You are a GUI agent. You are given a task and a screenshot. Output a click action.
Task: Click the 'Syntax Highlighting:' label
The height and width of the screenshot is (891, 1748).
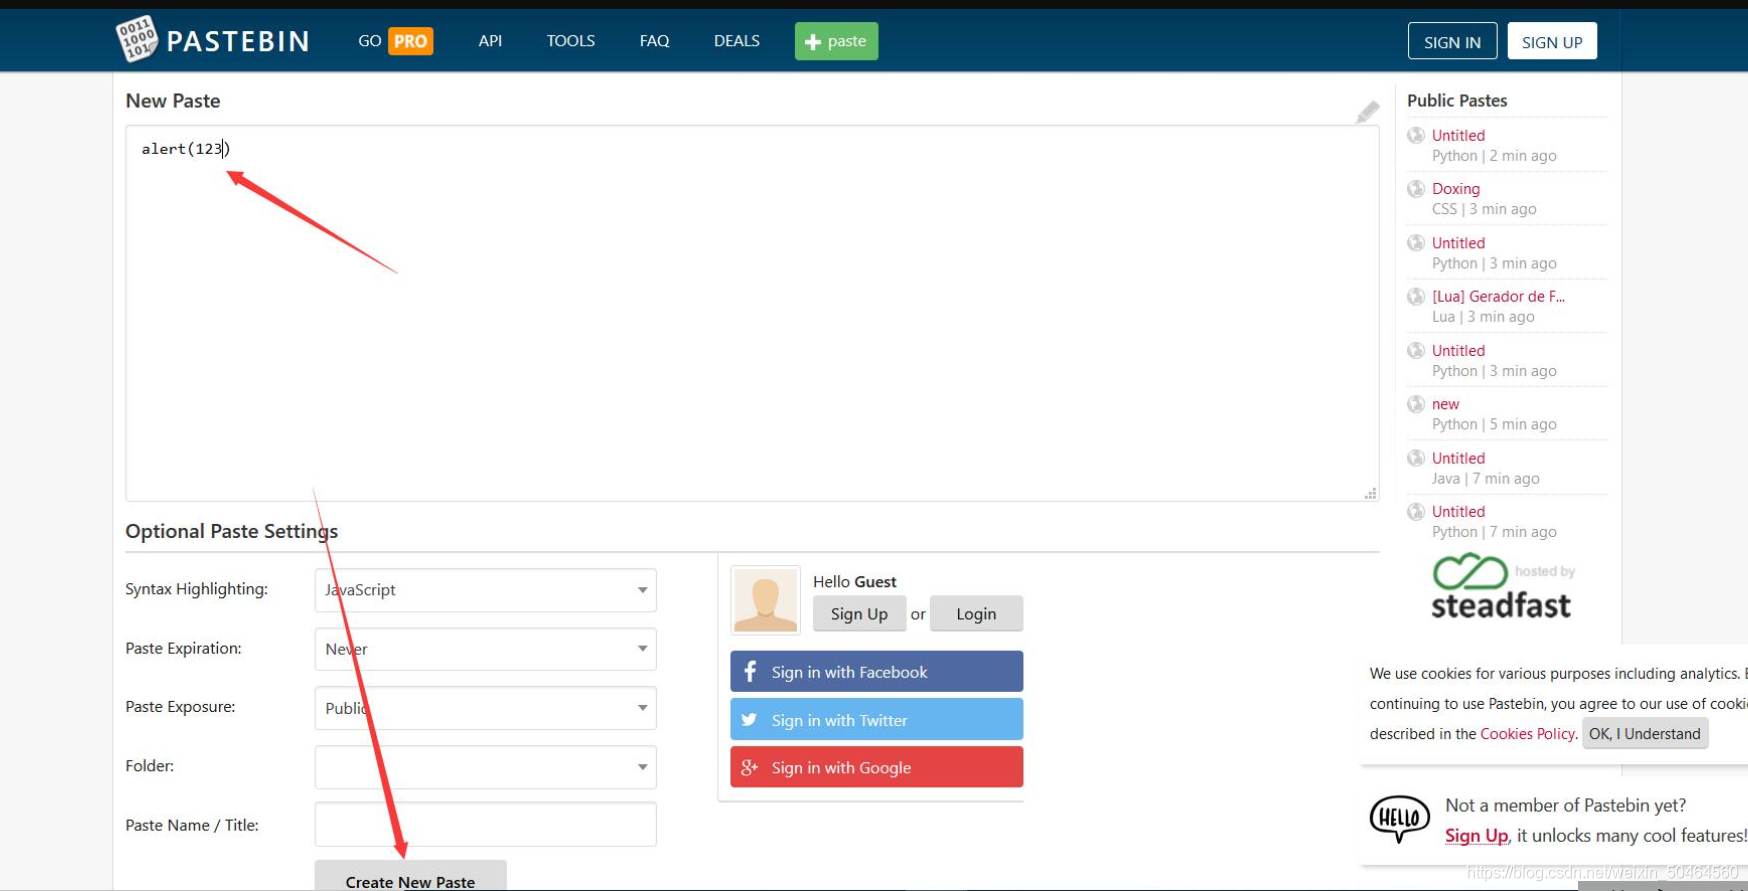click(196, 589)
